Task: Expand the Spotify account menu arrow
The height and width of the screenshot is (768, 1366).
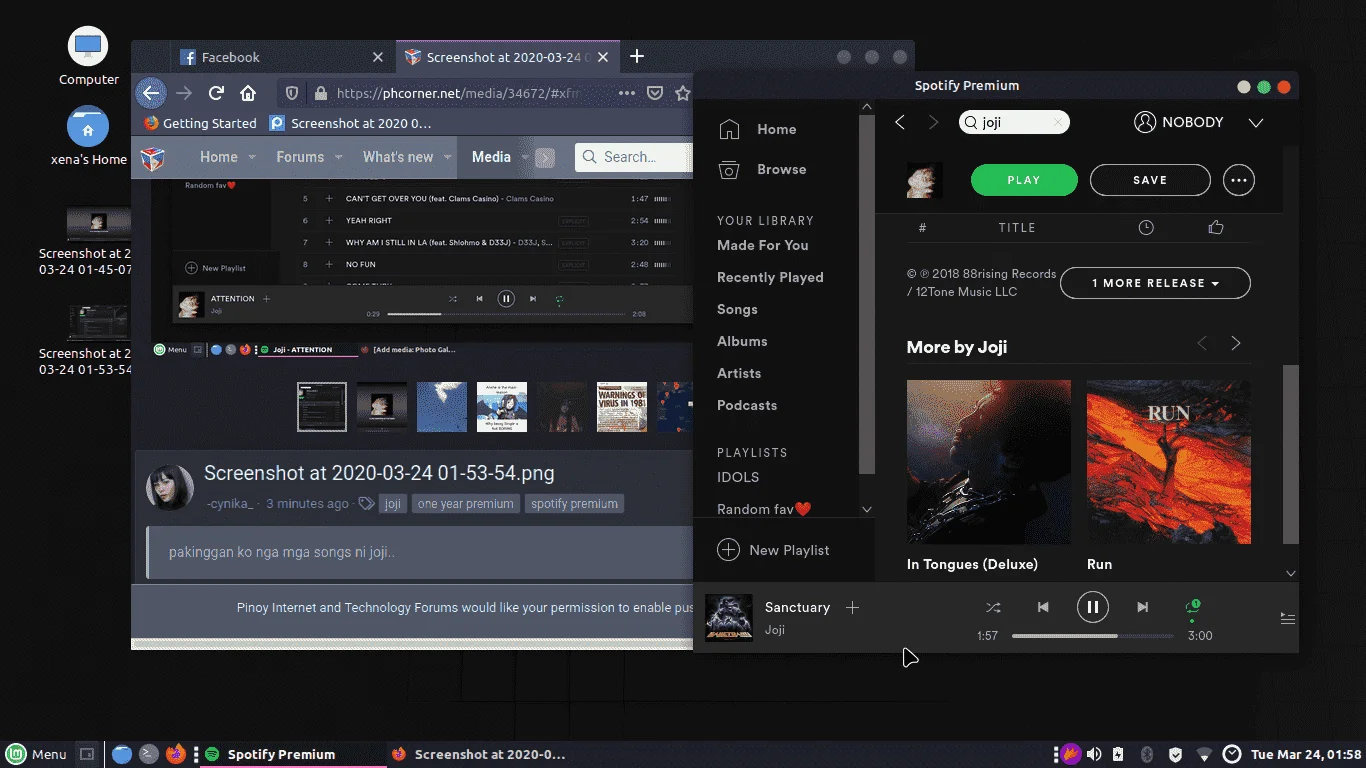Action: tap(1256, 123)
